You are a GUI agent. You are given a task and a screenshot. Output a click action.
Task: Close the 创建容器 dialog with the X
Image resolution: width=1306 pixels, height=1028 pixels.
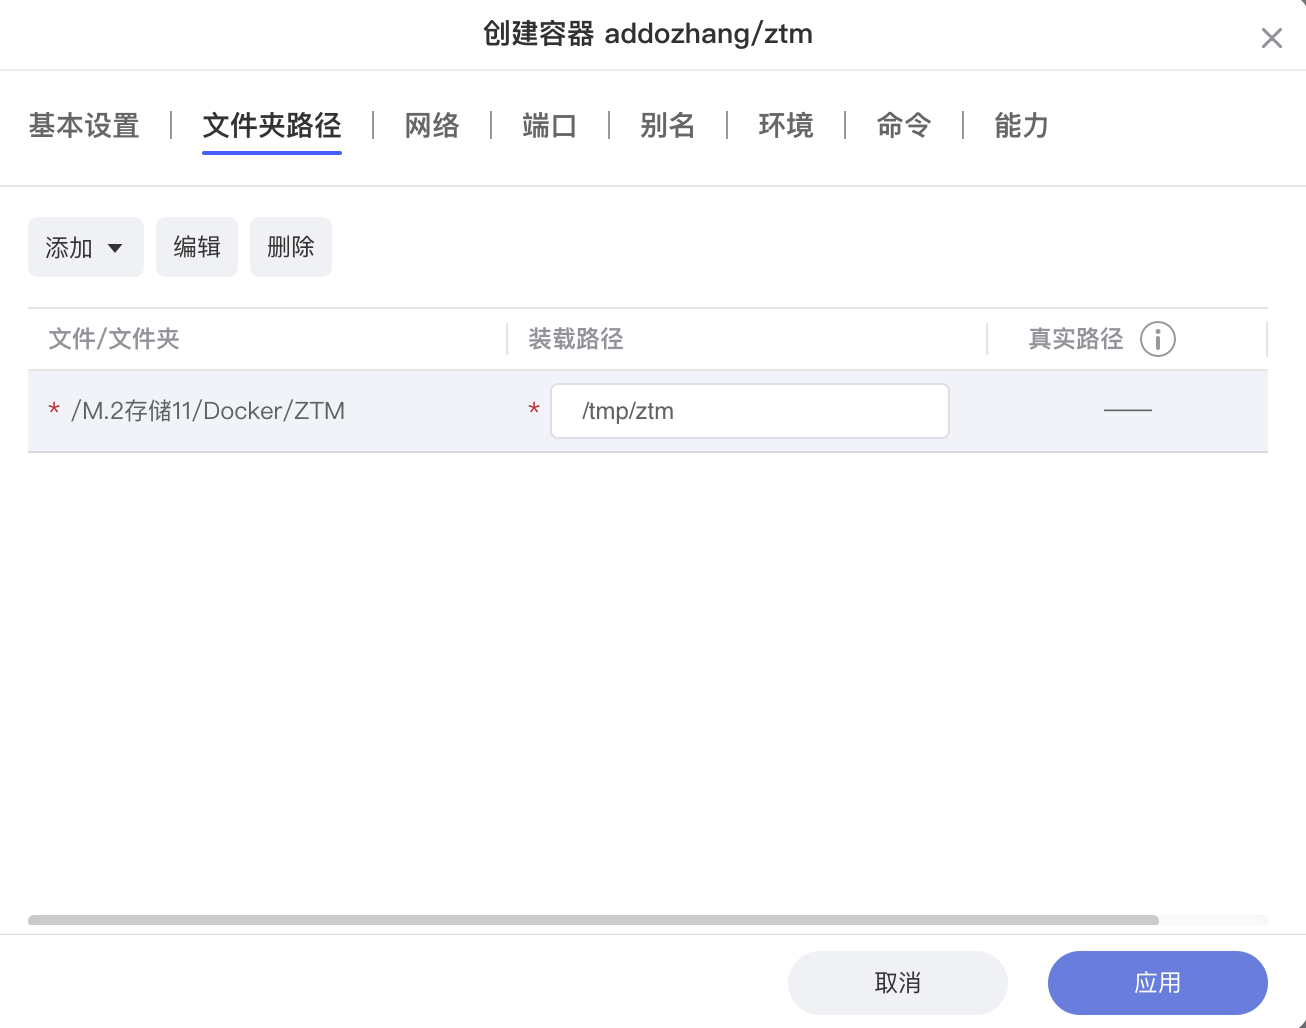coord(1271,38)
